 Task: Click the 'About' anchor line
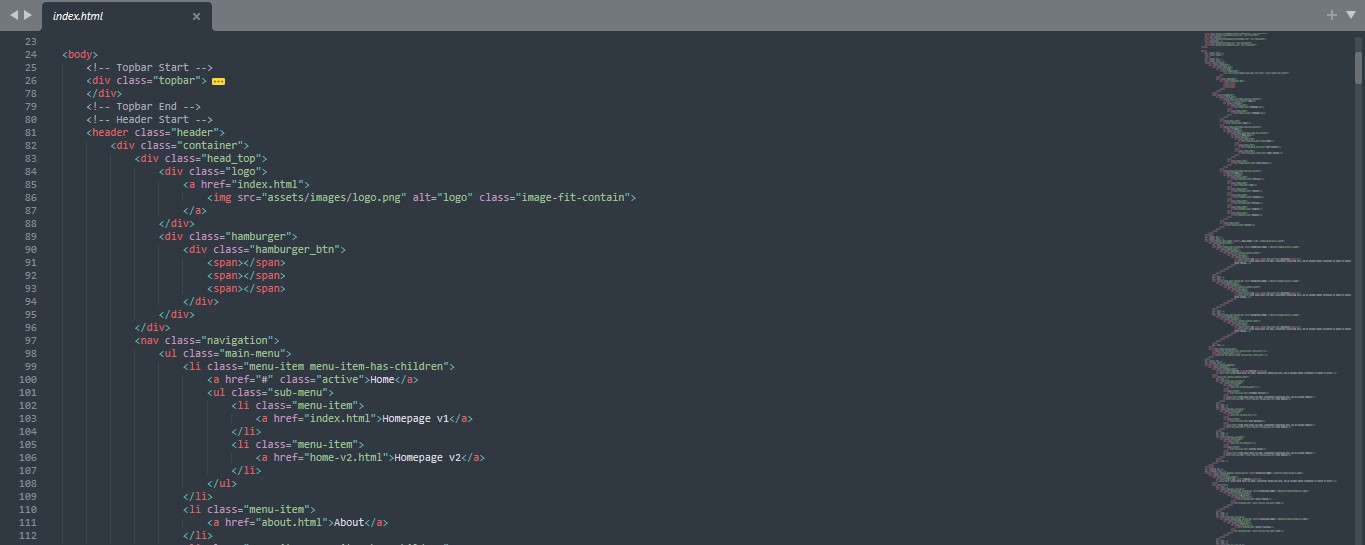[297, 522]
